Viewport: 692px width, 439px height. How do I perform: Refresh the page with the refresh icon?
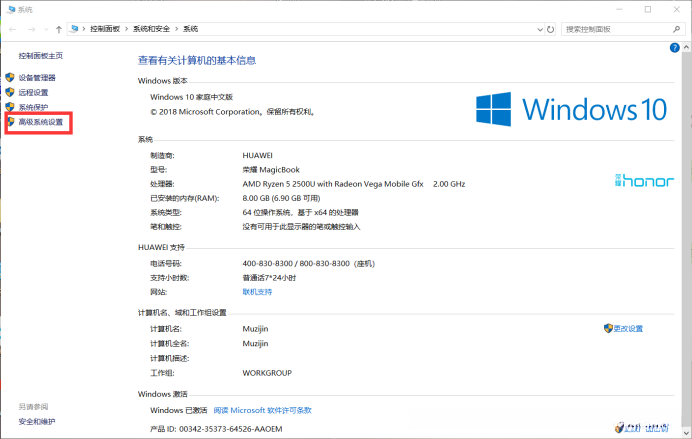(550, 30)
